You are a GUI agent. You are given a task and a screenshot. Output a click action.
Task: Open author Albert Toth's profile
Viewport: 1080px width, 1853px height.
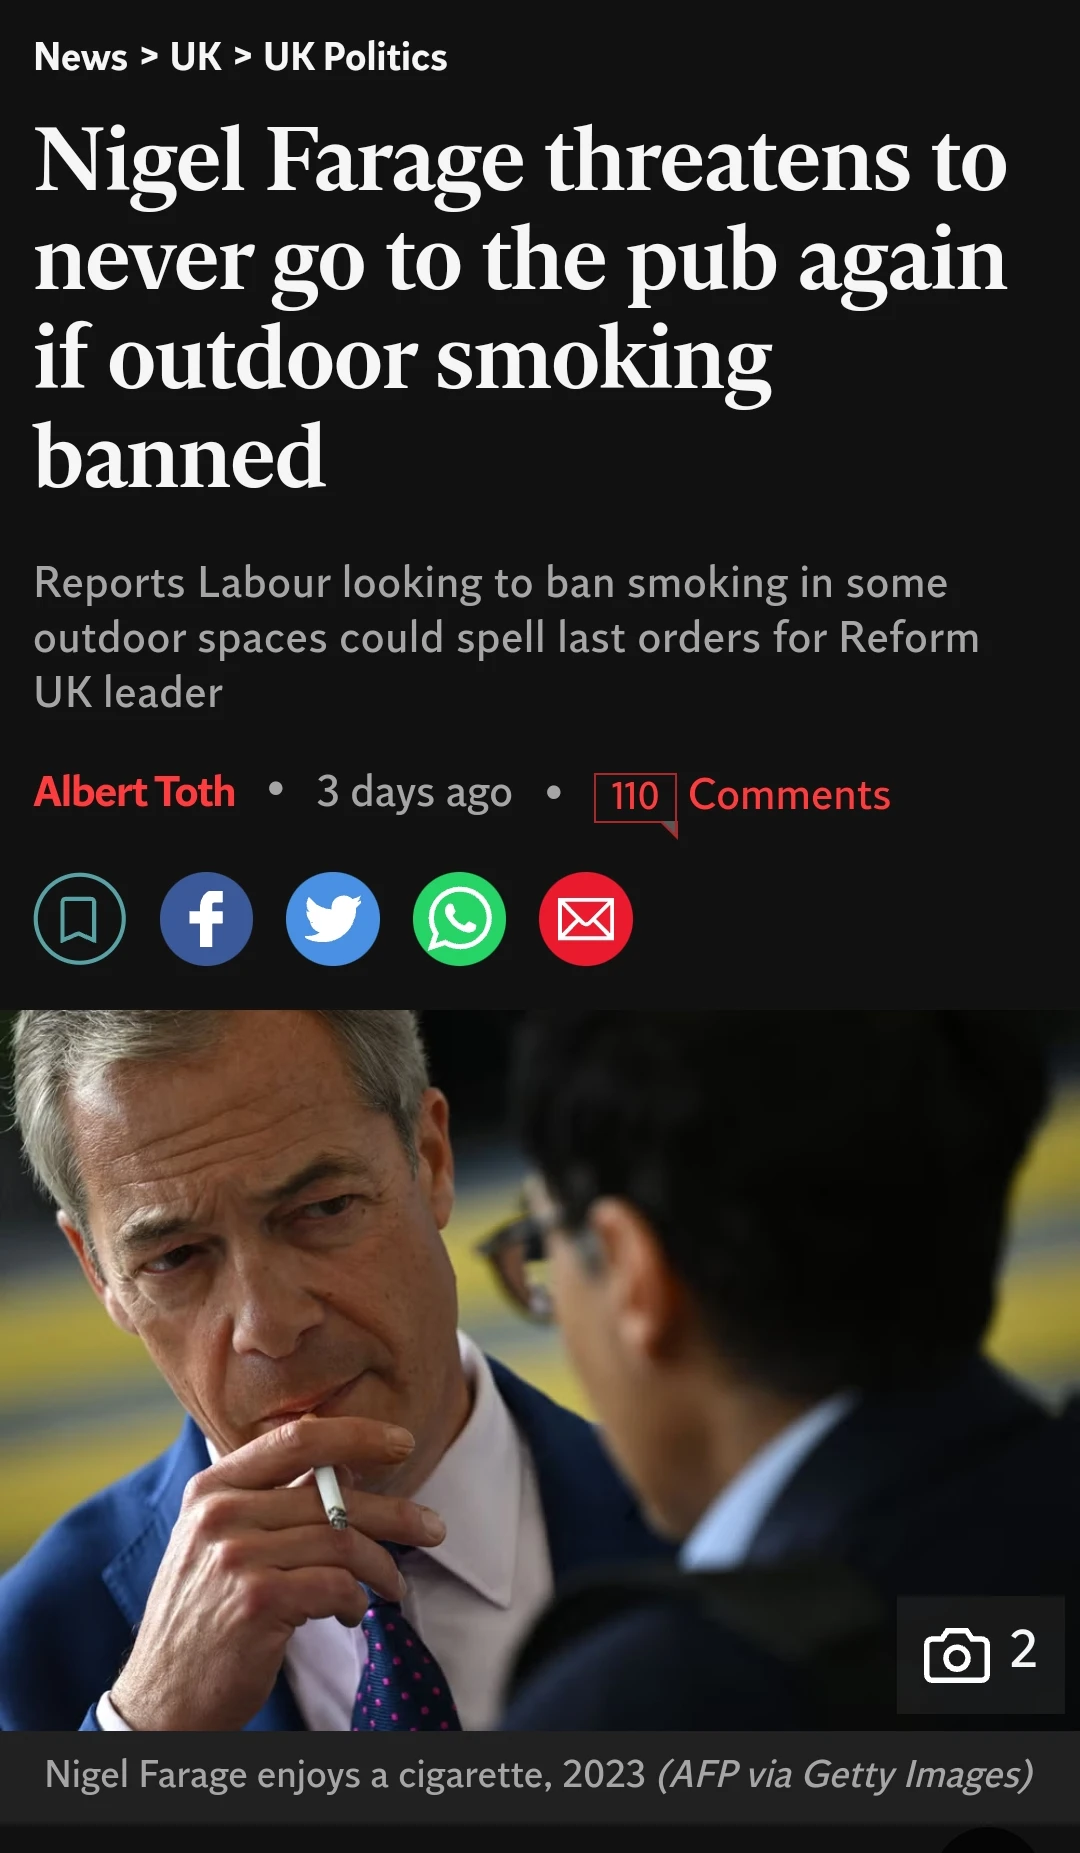[135, 792]
